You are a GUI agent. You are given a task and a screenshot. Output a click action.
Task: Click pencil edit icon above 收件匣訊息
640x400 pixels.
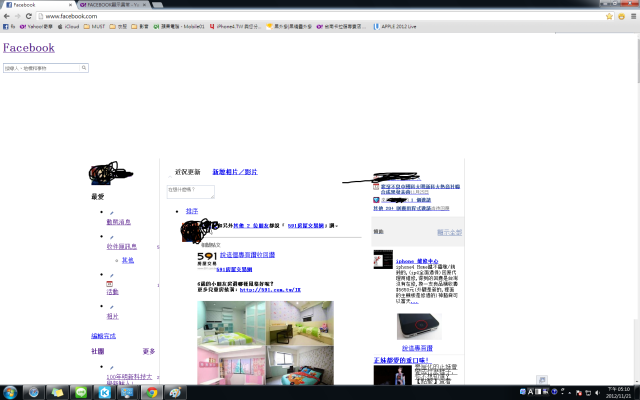pyautogui.click(x=111, y=238)
